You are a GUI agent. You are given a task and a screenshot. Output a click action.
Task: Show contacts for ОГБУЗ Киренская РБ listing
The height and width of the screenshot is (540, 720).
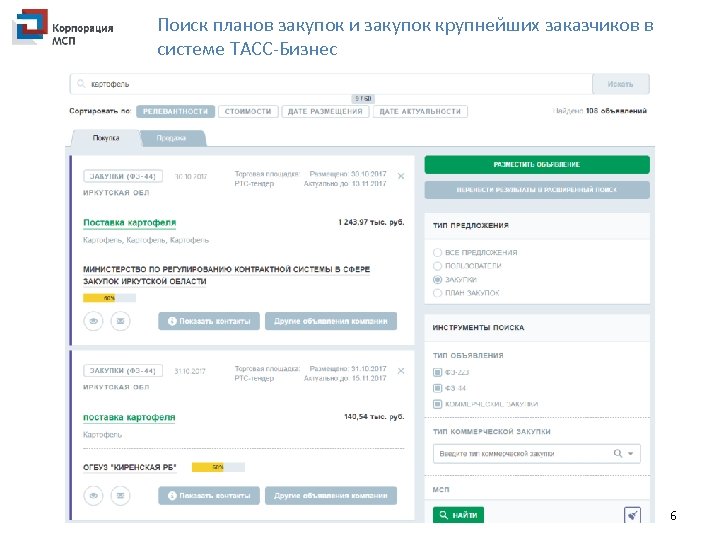pyautogui.click(x=209, y=495)
